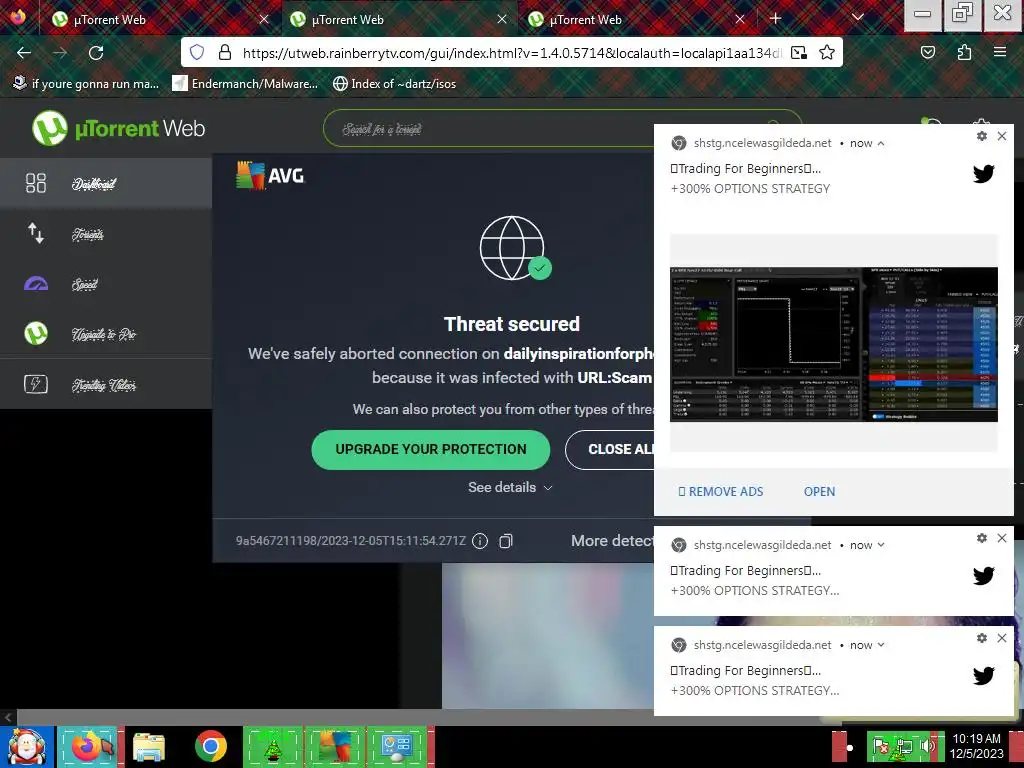1024x768 pixels.
Task: Open the Trending Videos sidebar item
Action: tap(106, 384)
